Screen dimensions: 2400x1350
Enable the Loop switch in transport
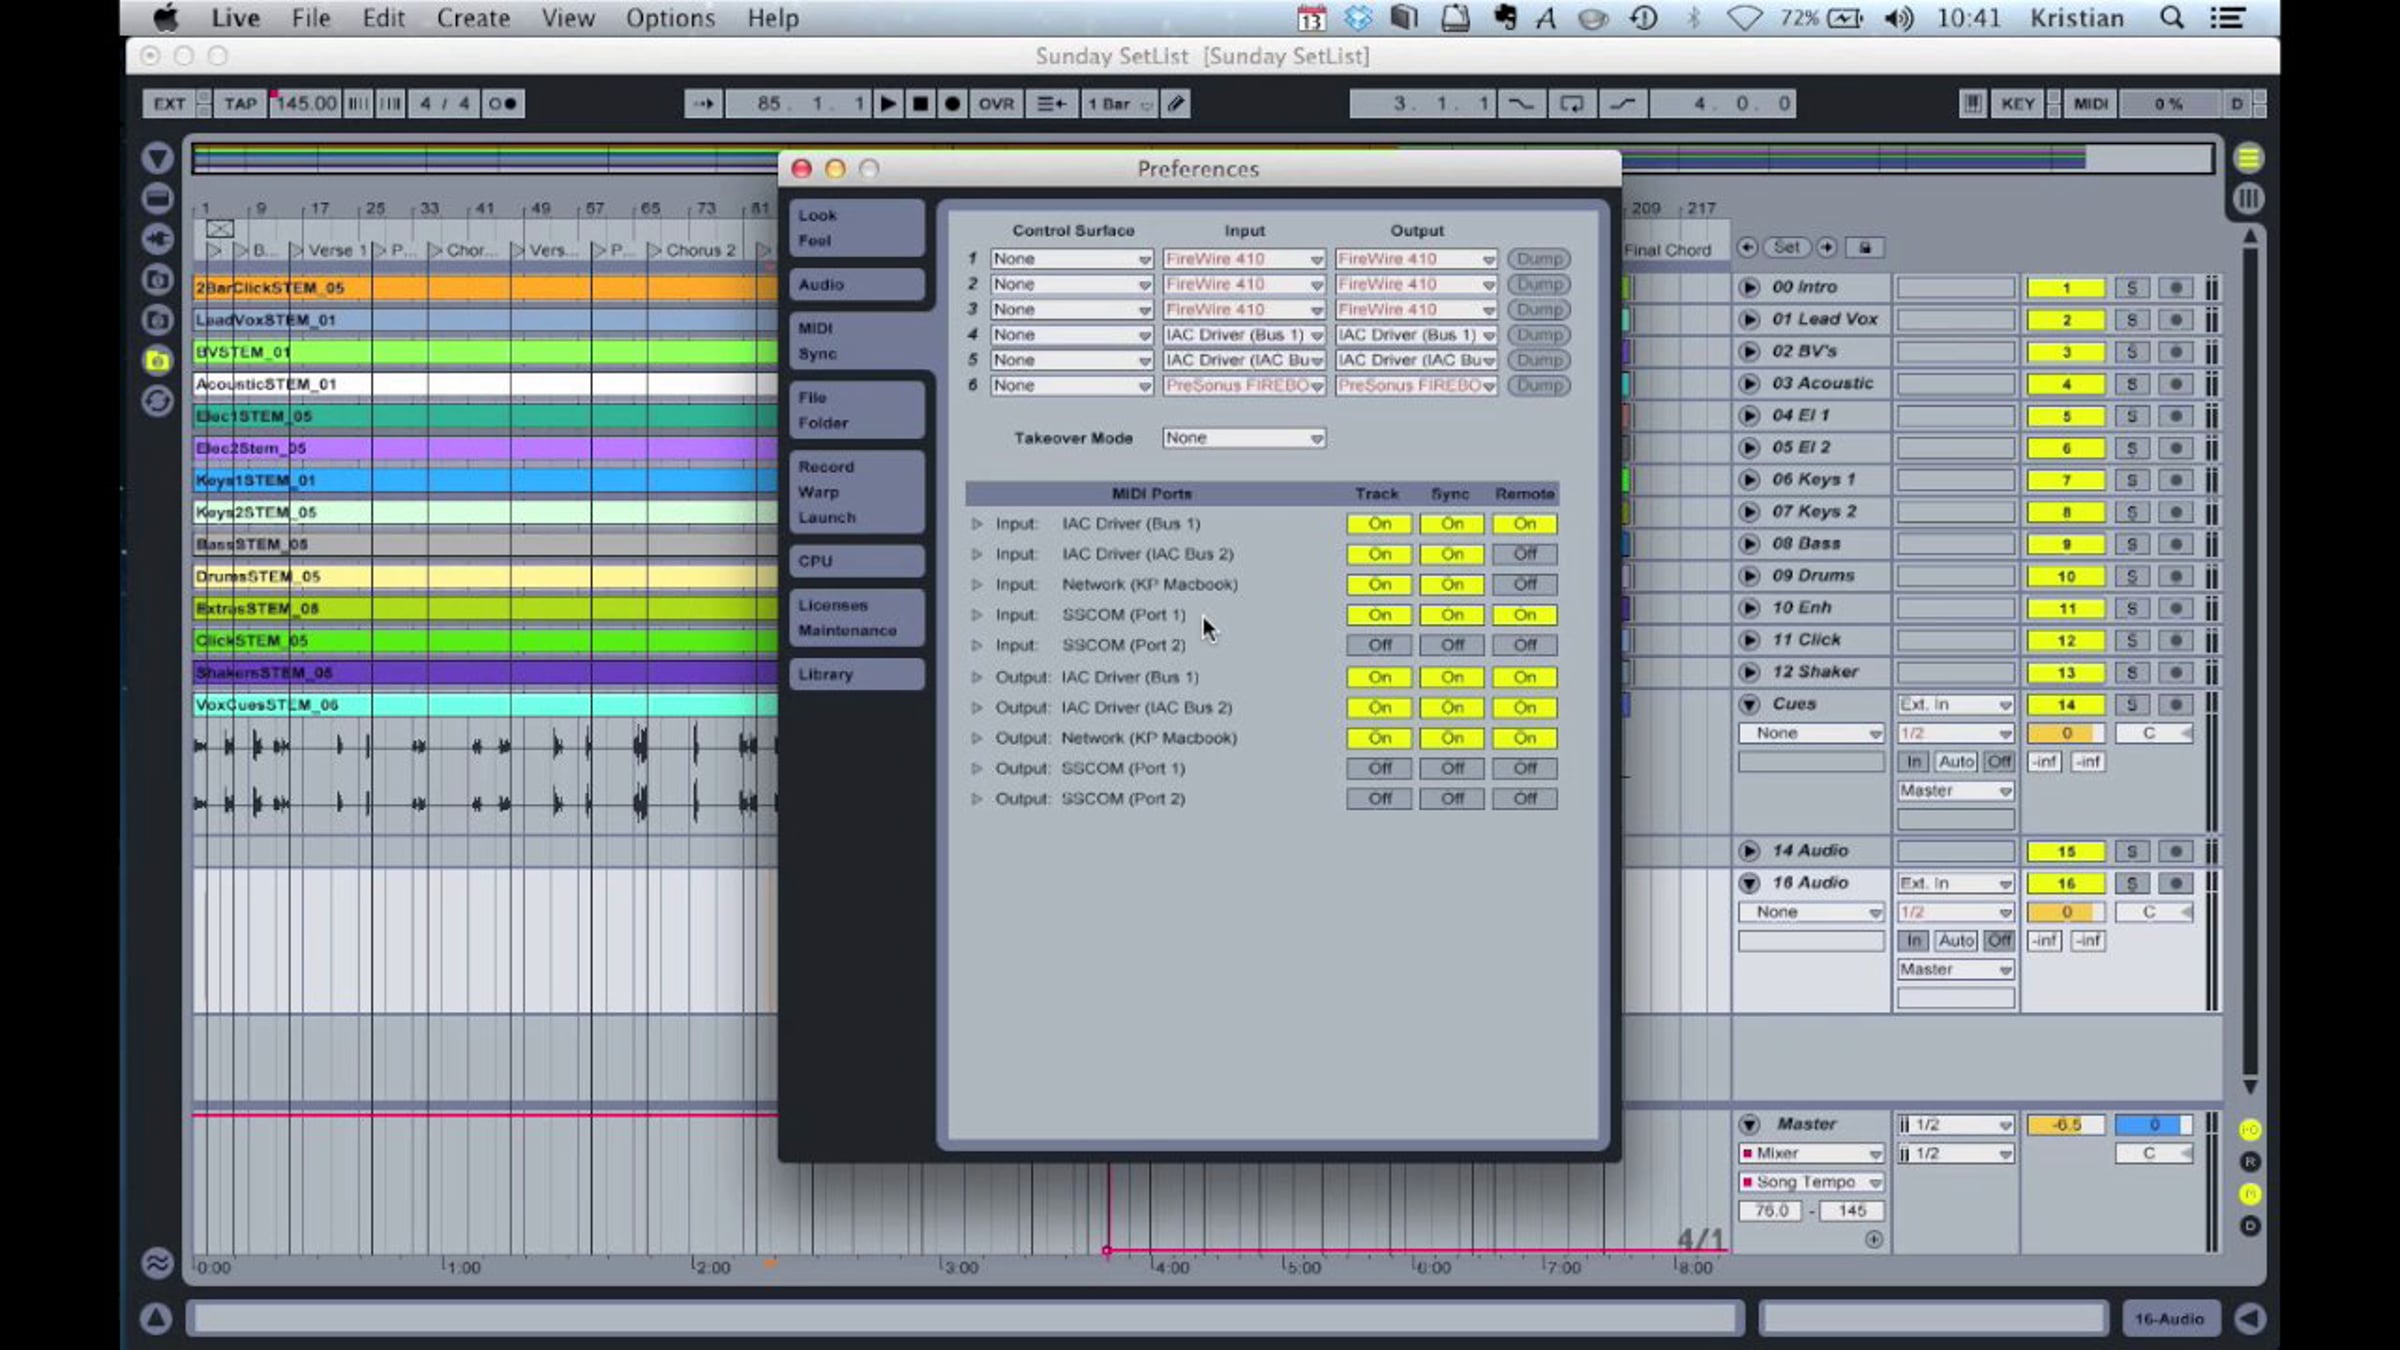(1571, 104)
